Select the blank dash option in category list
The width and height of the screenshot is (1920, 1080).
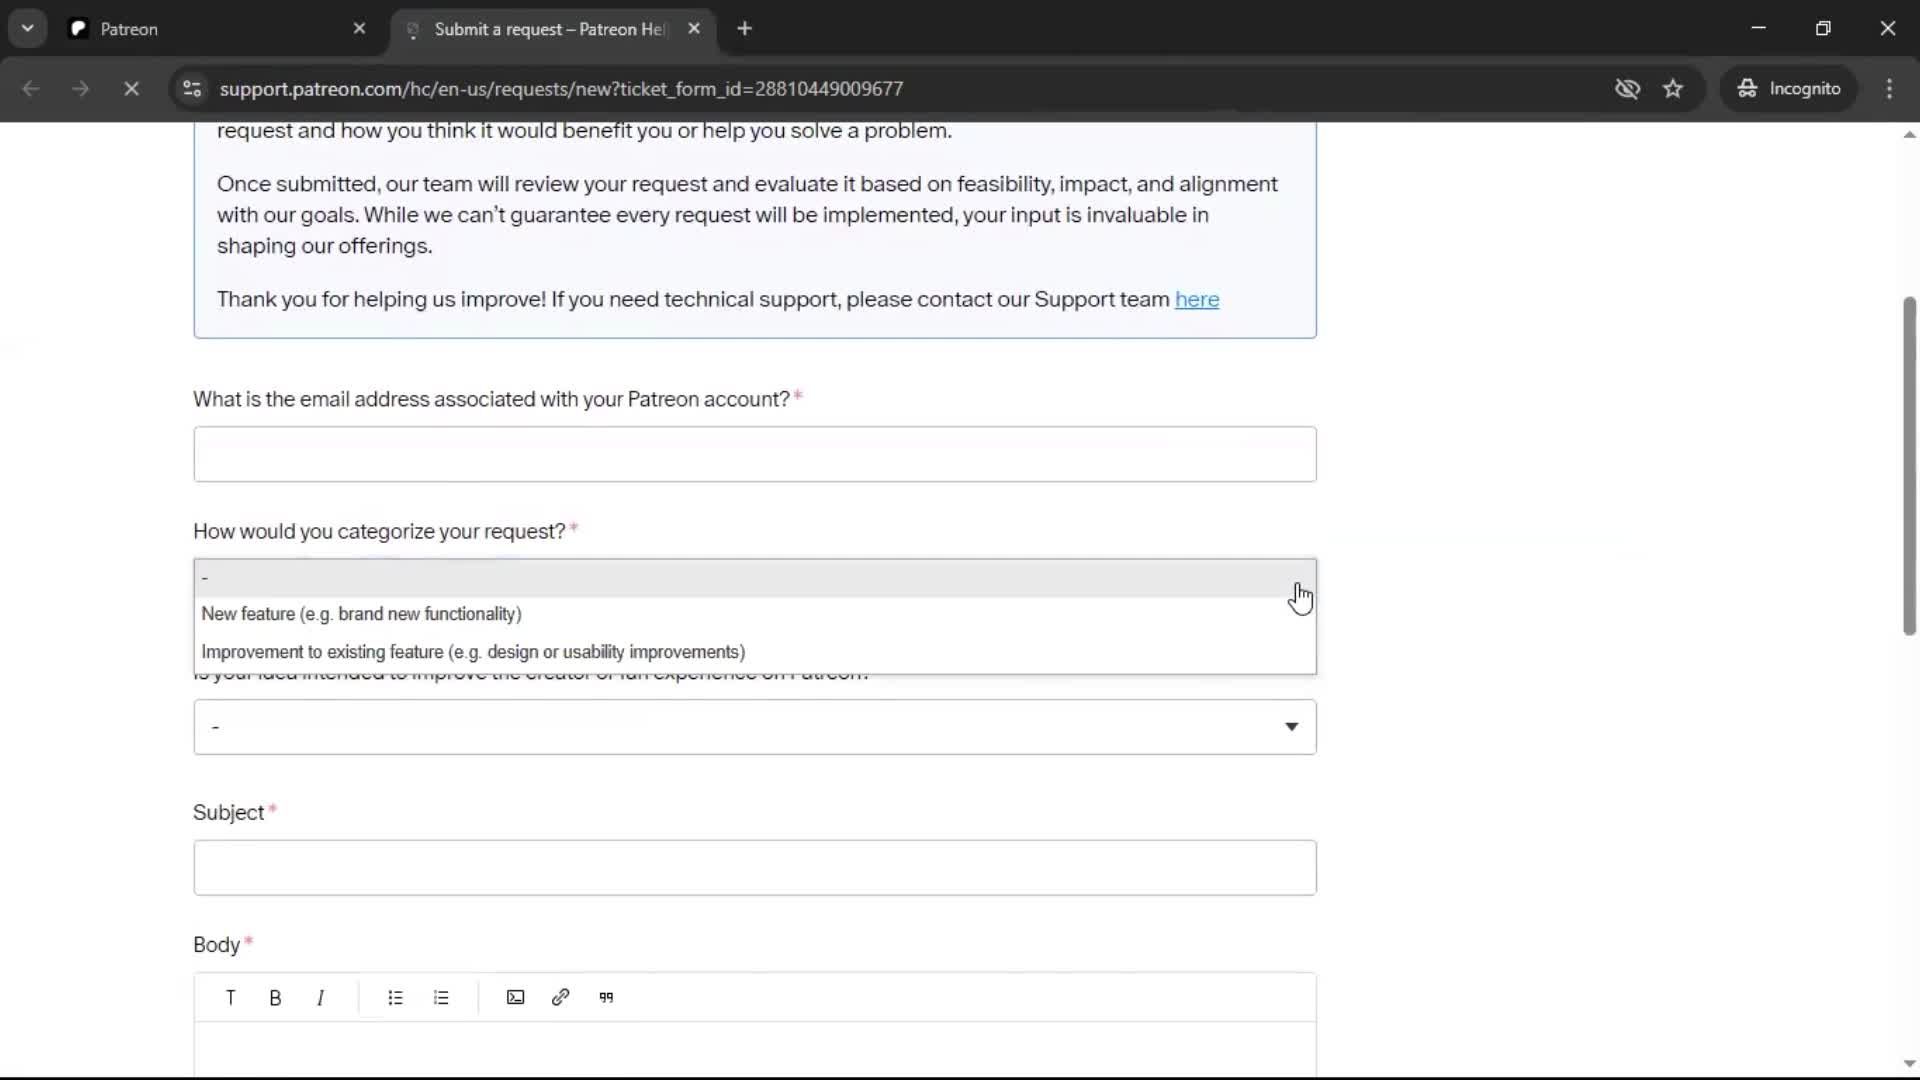(755, 578)
